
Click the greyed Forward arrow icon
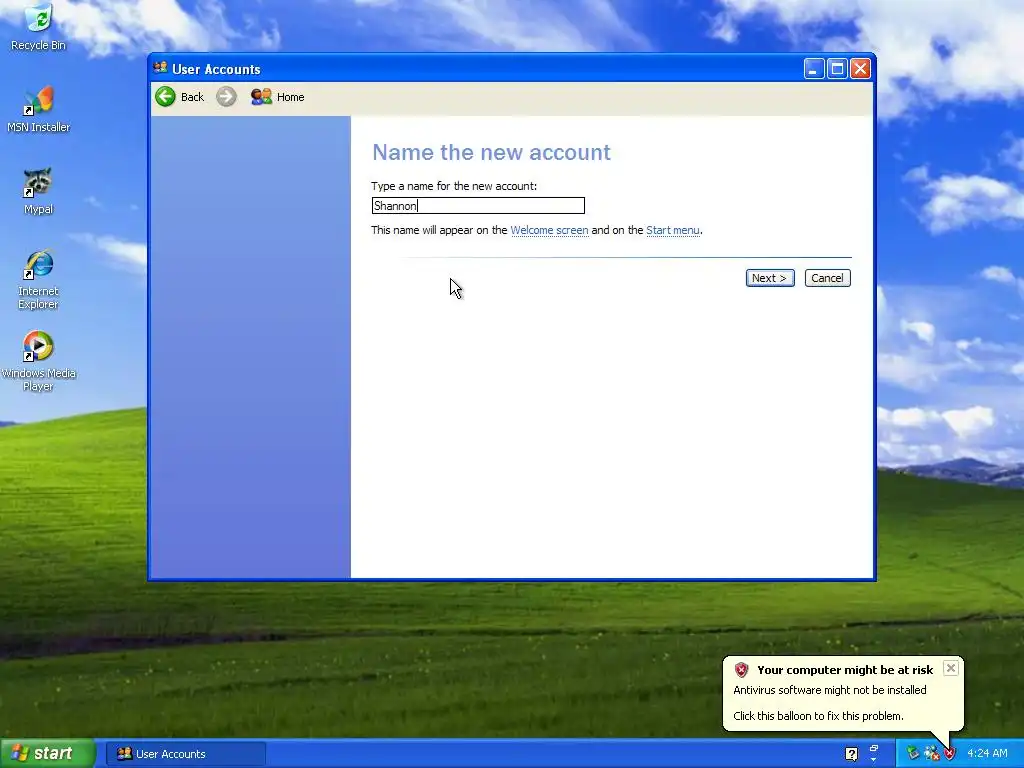click(x=226, y=97)
